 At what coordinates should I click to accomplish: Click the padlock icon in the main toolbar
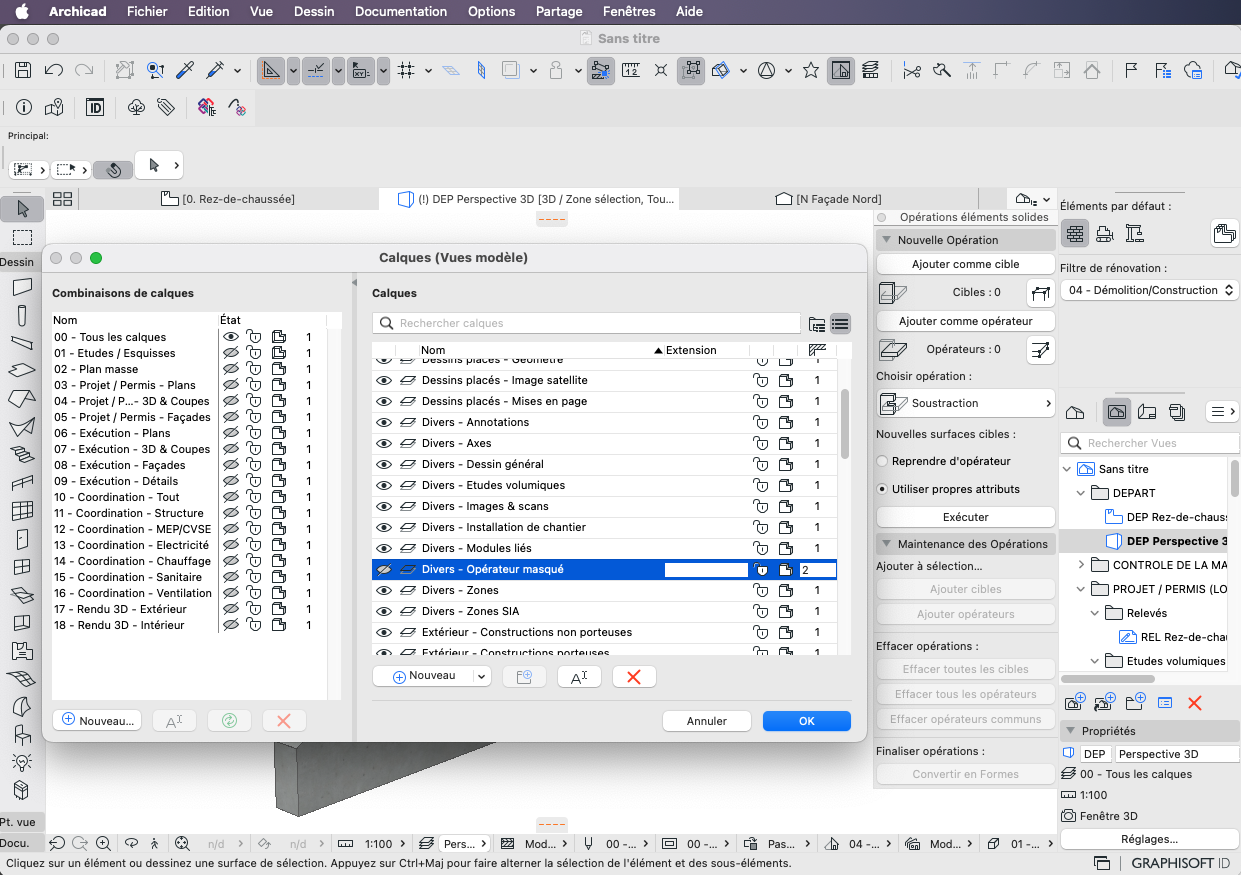(x=556, y=71)
